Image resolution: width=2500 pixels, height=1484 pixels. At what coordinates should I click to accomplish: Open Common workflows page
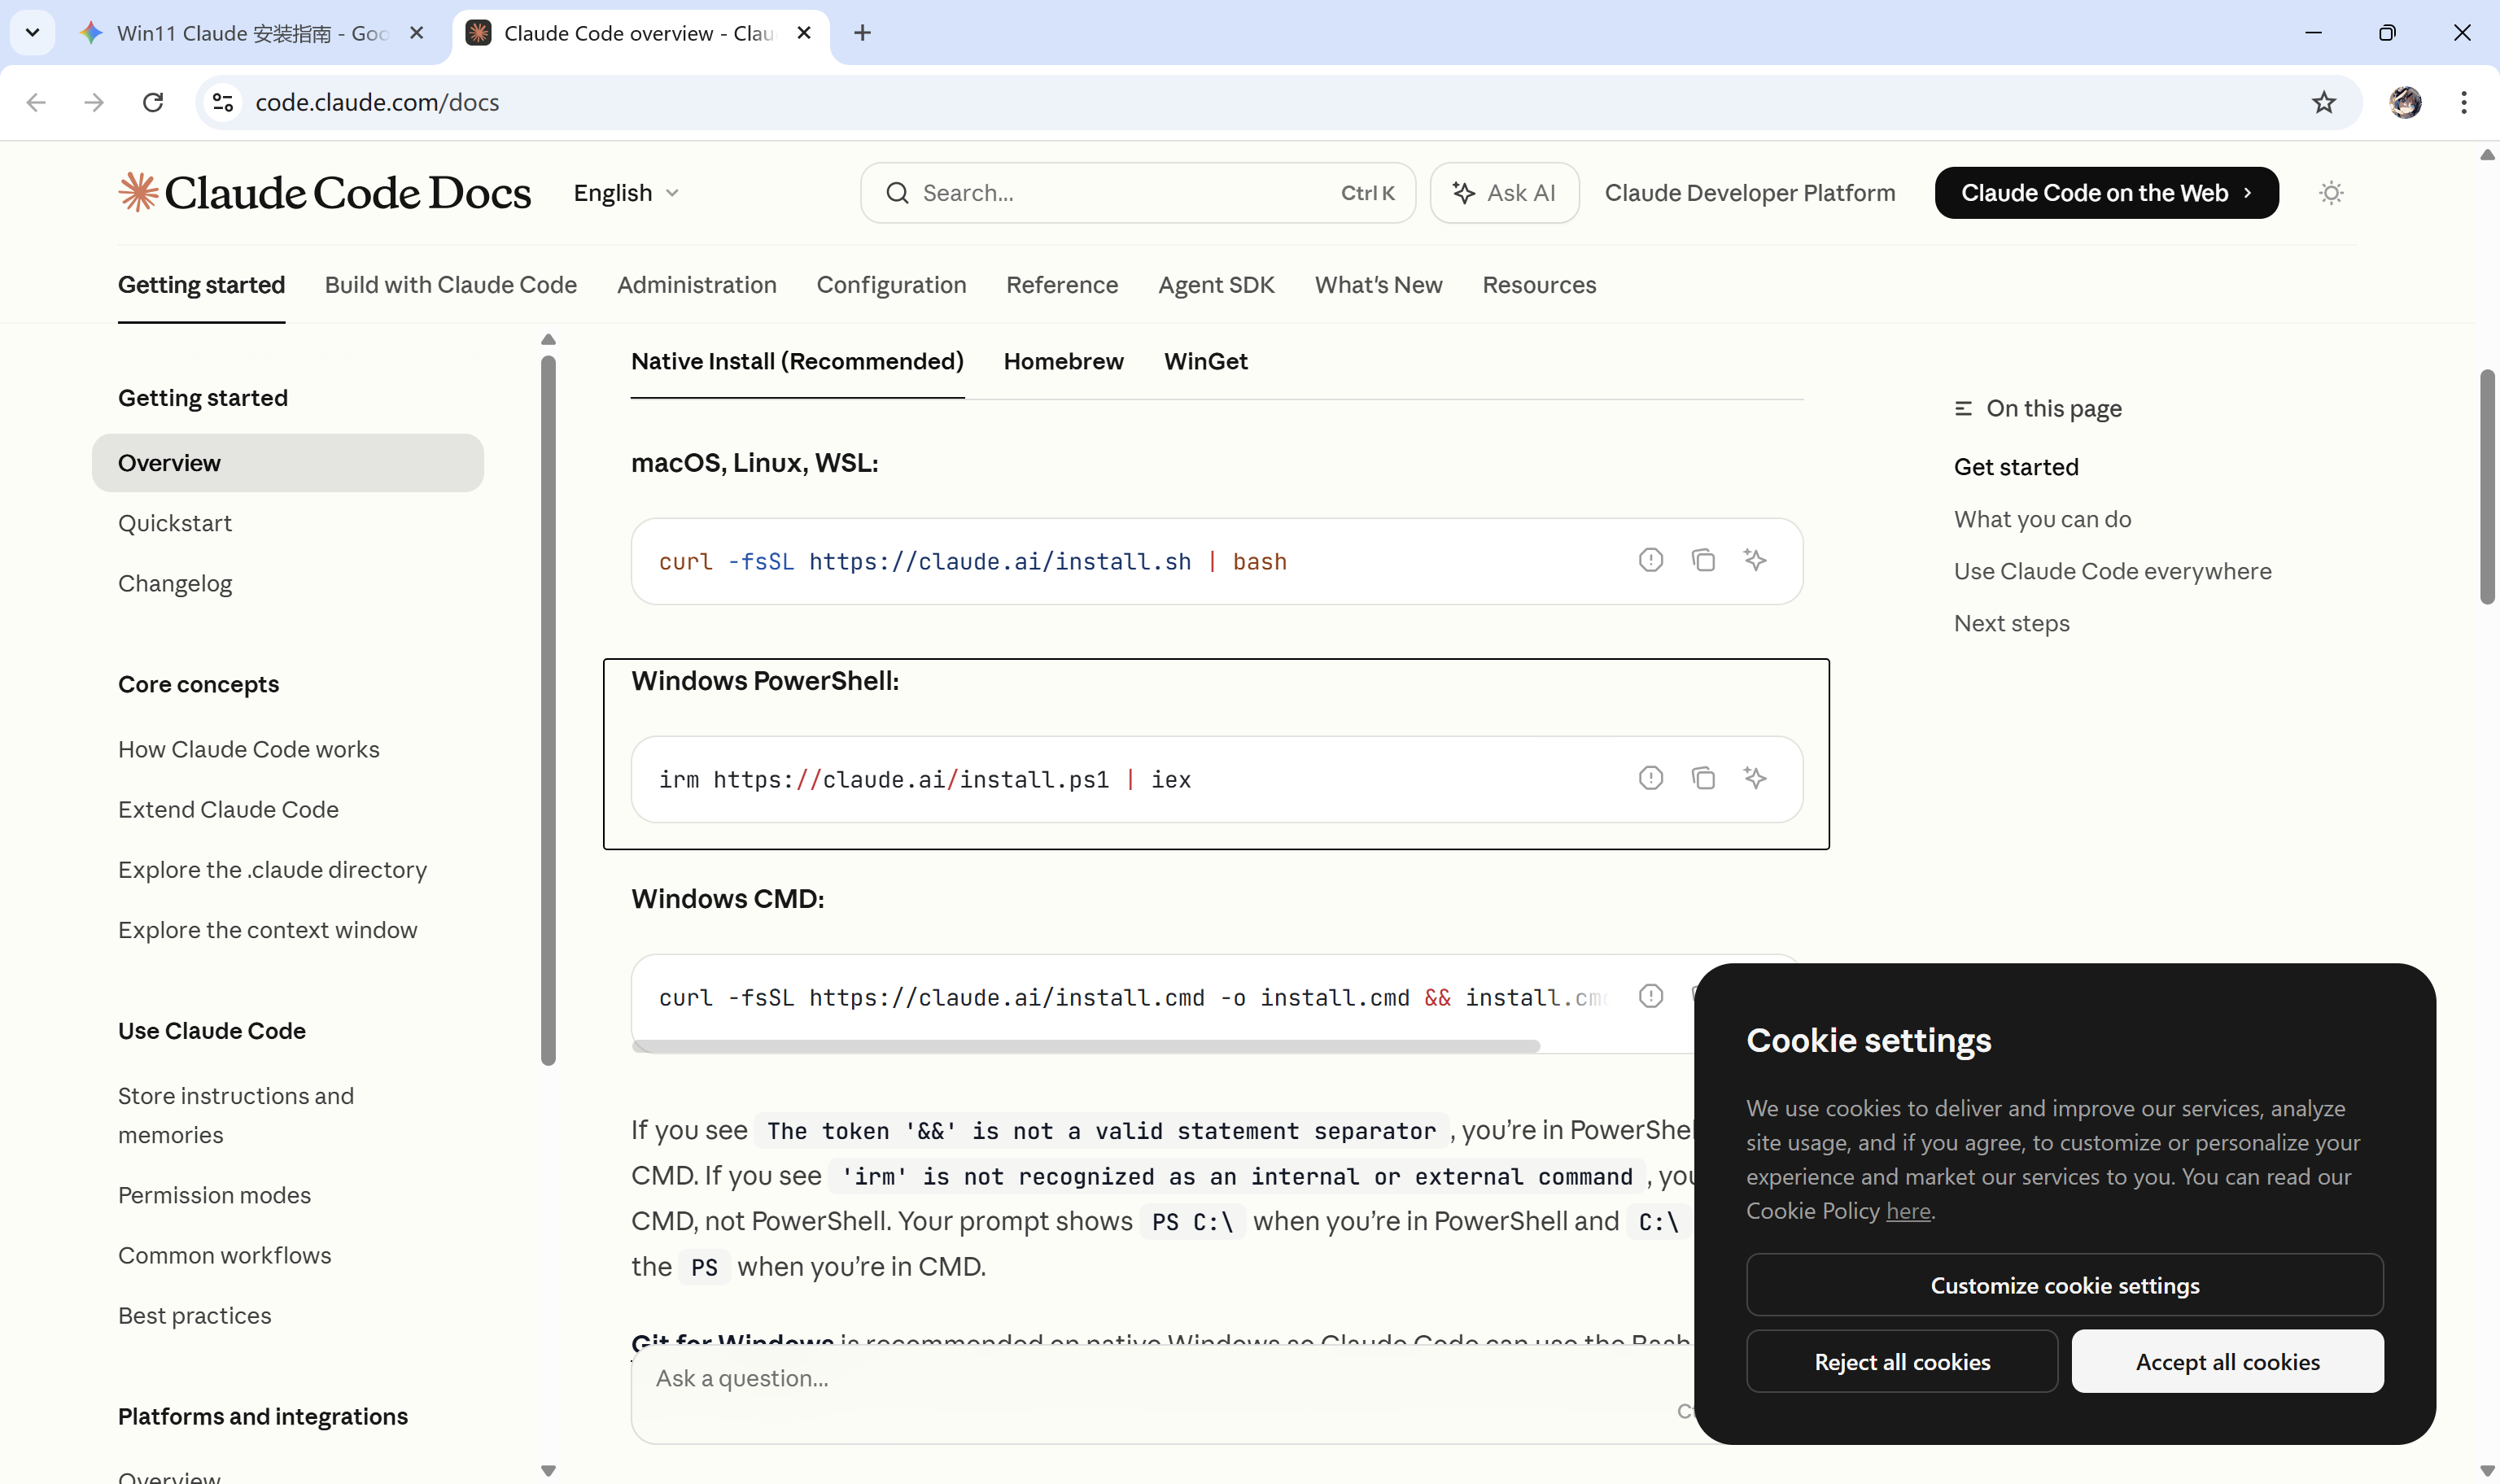point(224,1255)
